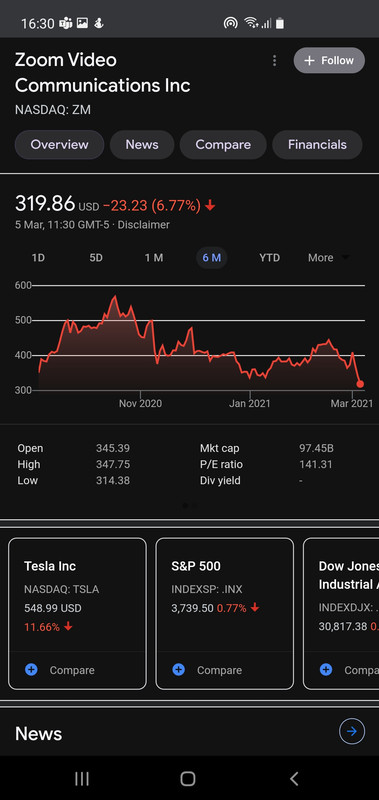Open the three-dot options menu

pos(274,61)
